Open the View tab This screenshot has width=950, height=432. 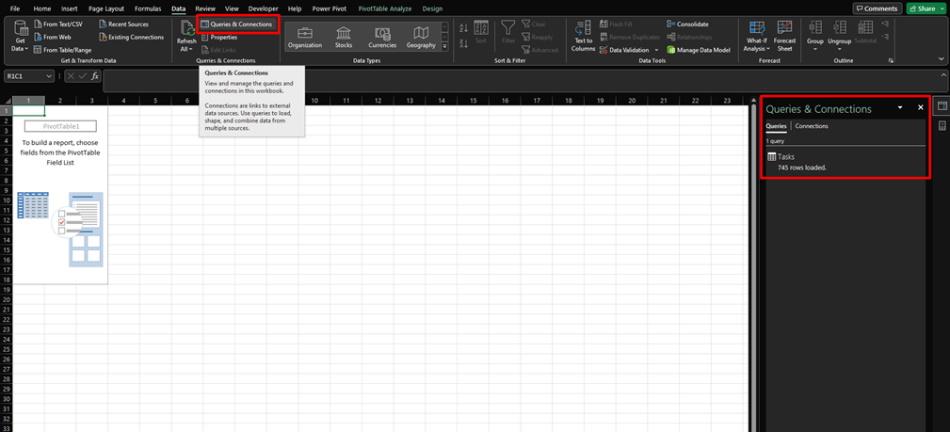pyautogui.click(x=231, y=8)
